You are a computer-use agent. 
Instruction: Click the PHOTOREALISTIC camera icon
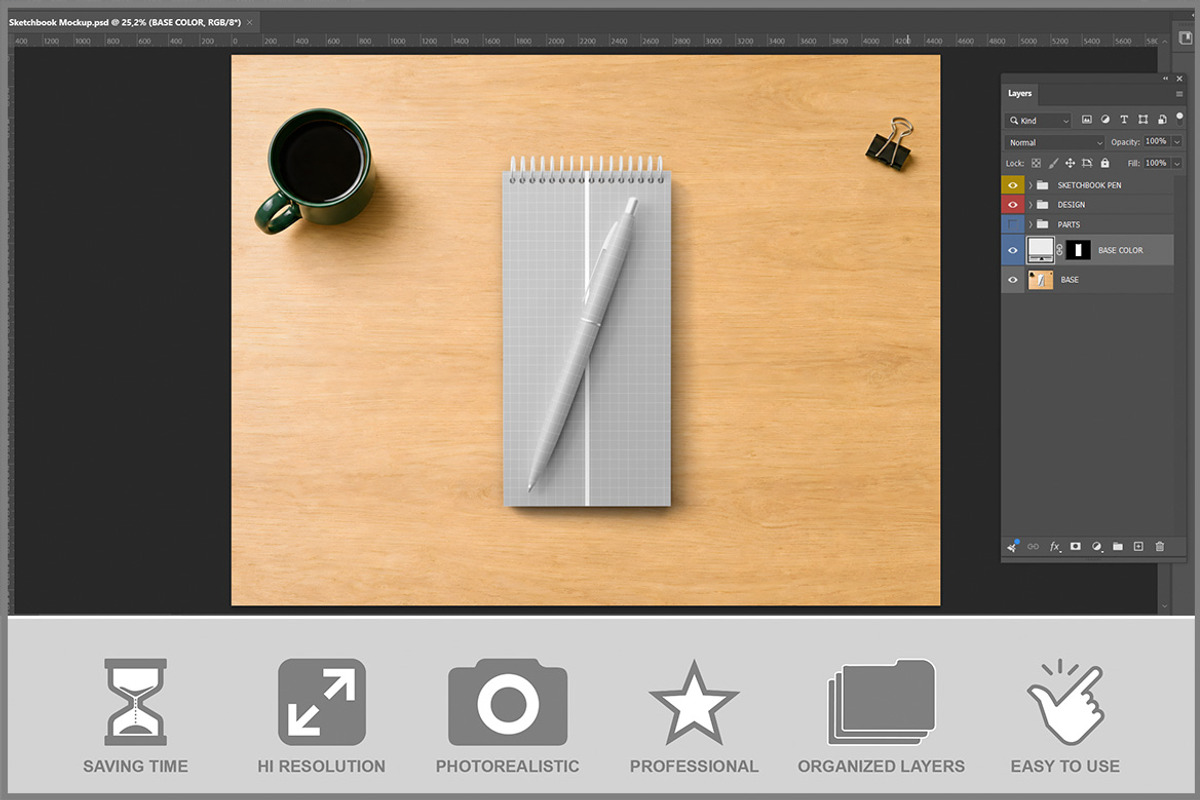(x=507, y=702)
